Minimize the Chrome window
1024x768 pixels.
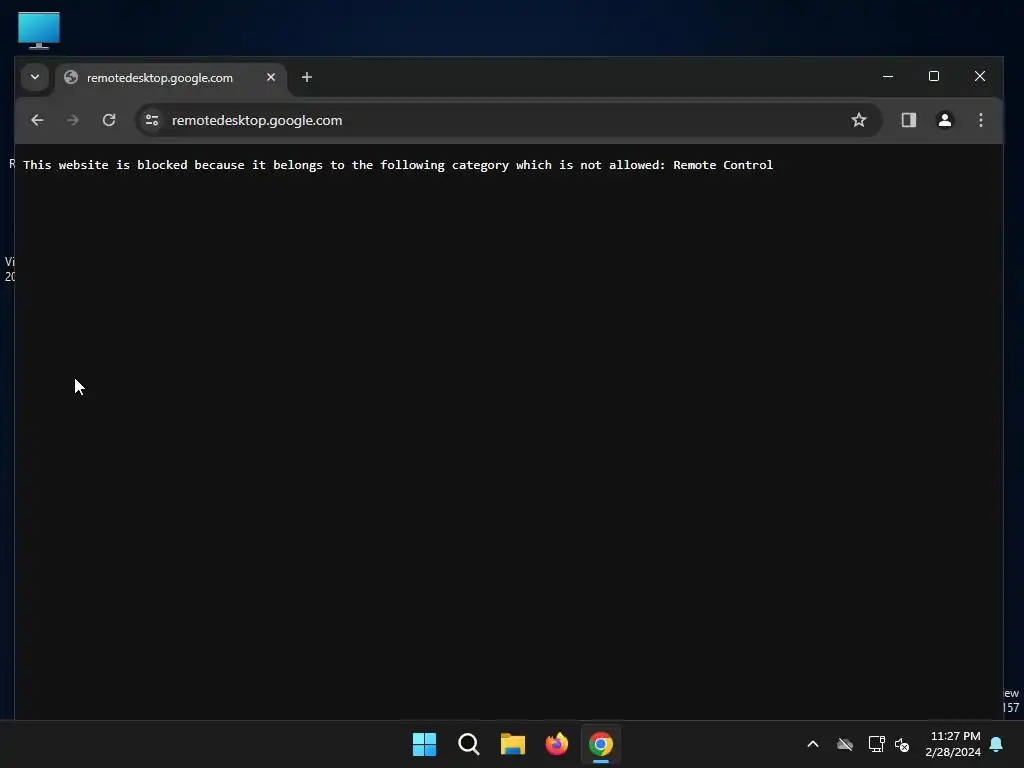coord(888,76)
